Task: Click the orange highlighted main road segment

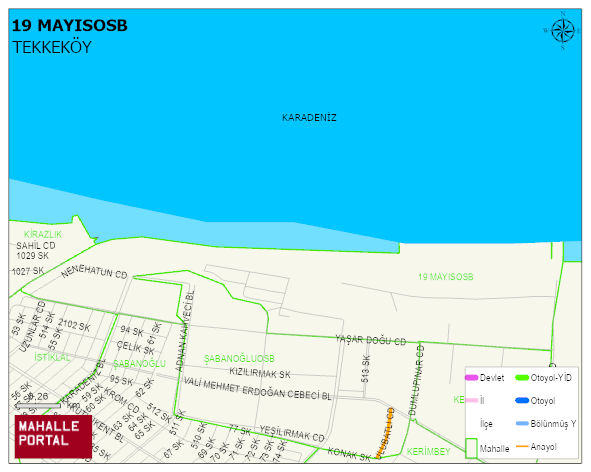Action: tap(384, 433)
